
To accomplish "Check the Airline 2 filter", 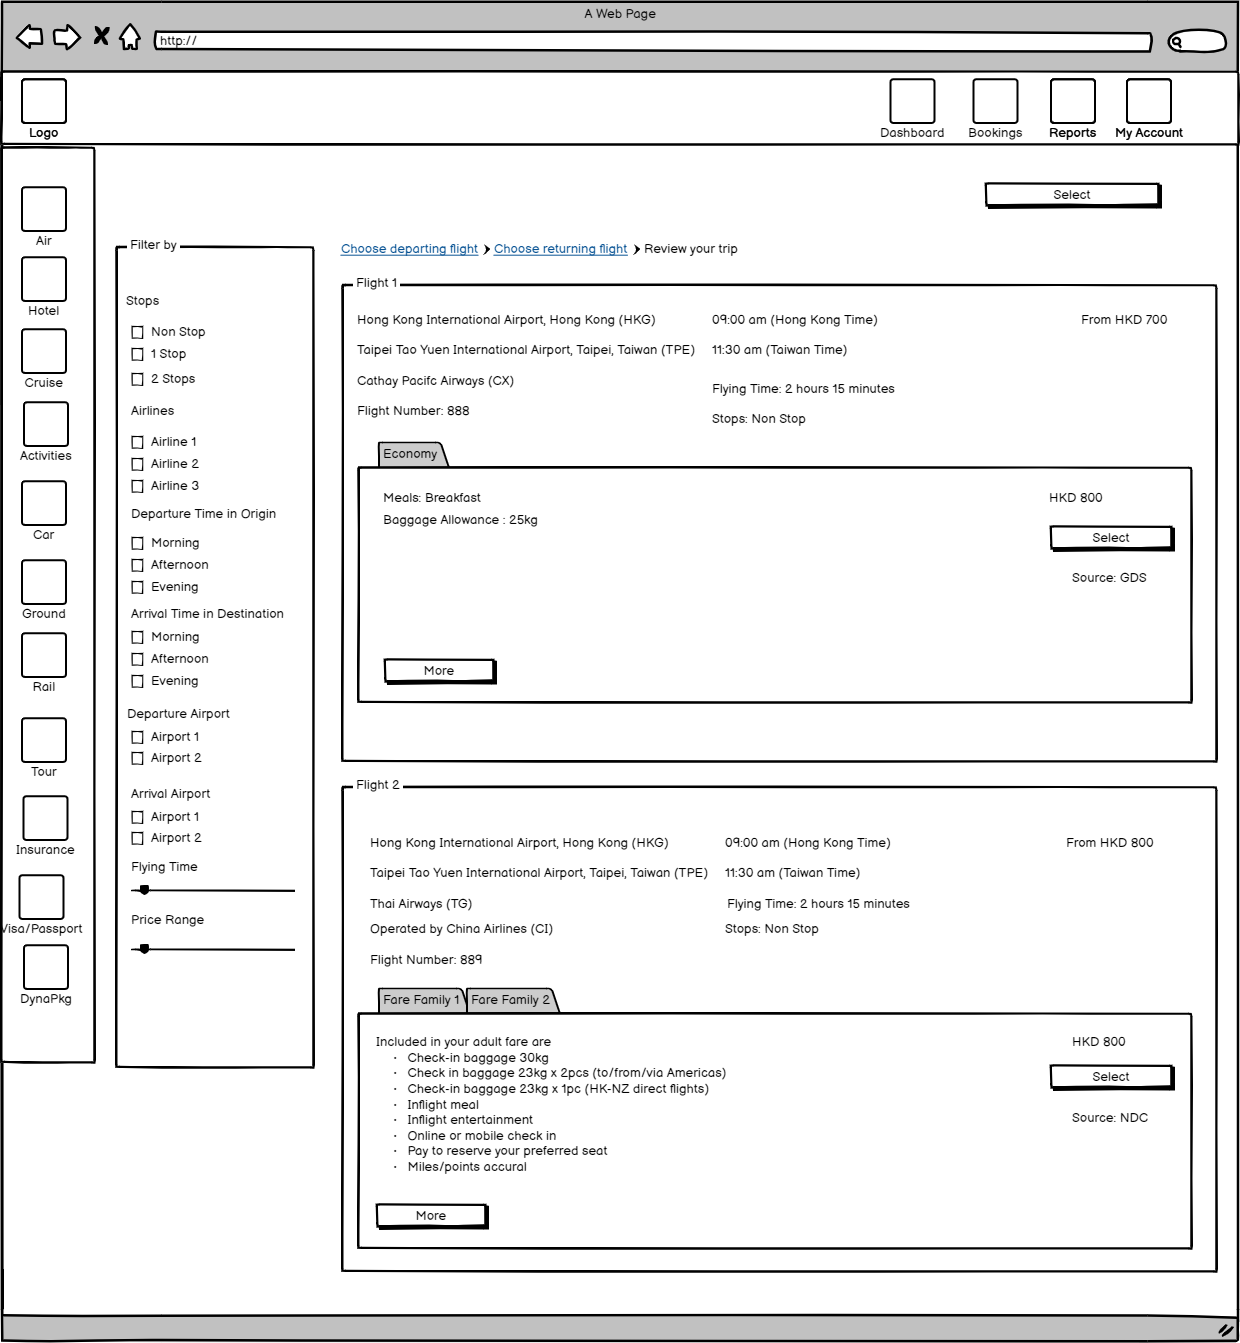I will 138,464.
